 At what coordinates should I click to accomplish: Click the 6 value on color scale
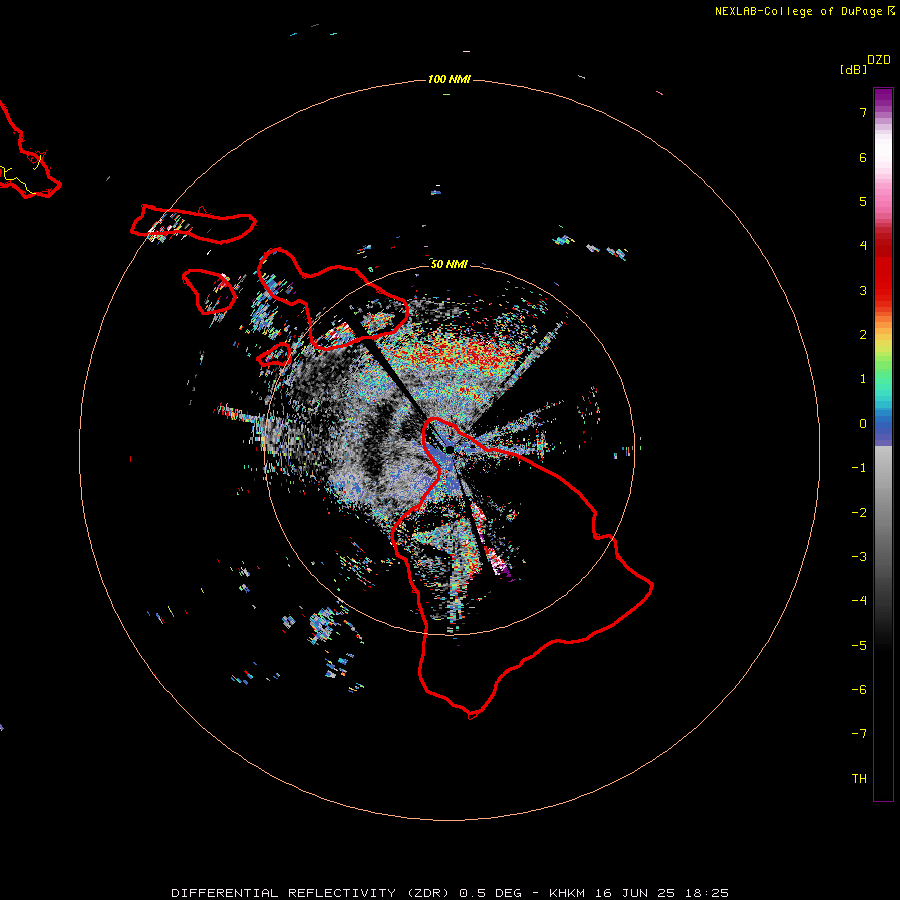click(863, 157)
